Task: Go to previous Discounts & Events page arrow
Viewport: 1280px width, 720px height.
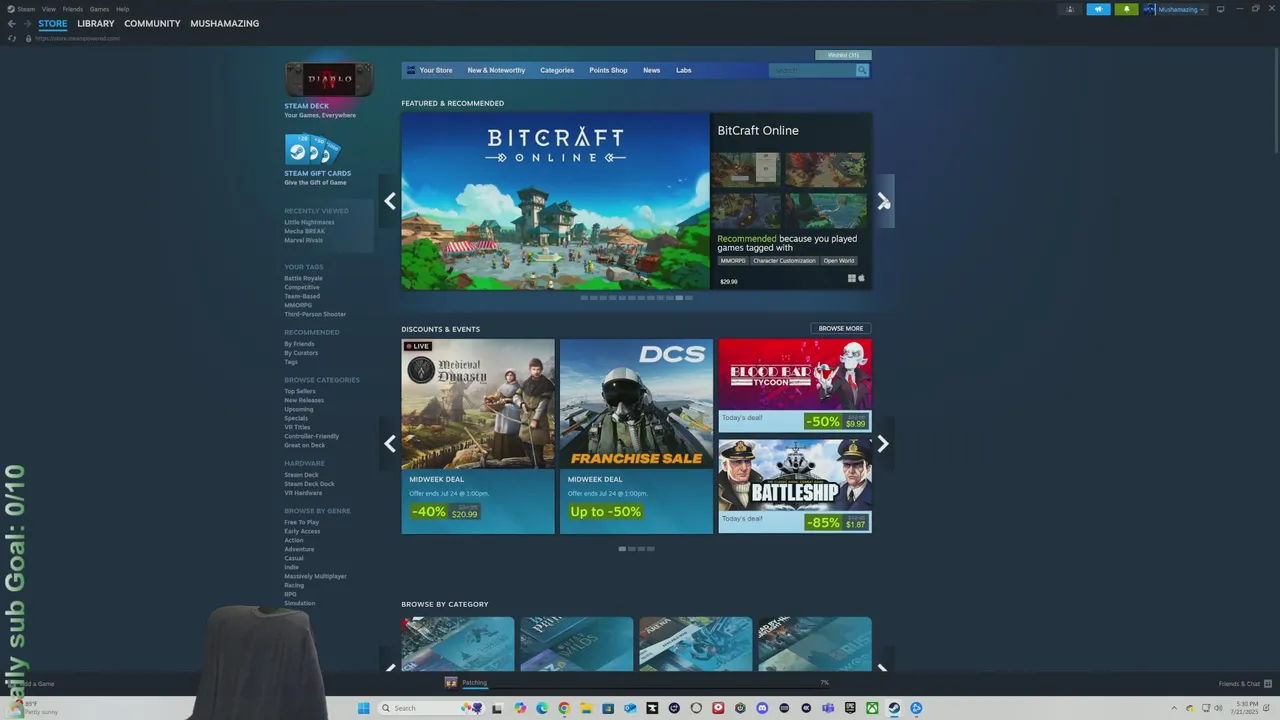Action: tap(390, 444)
